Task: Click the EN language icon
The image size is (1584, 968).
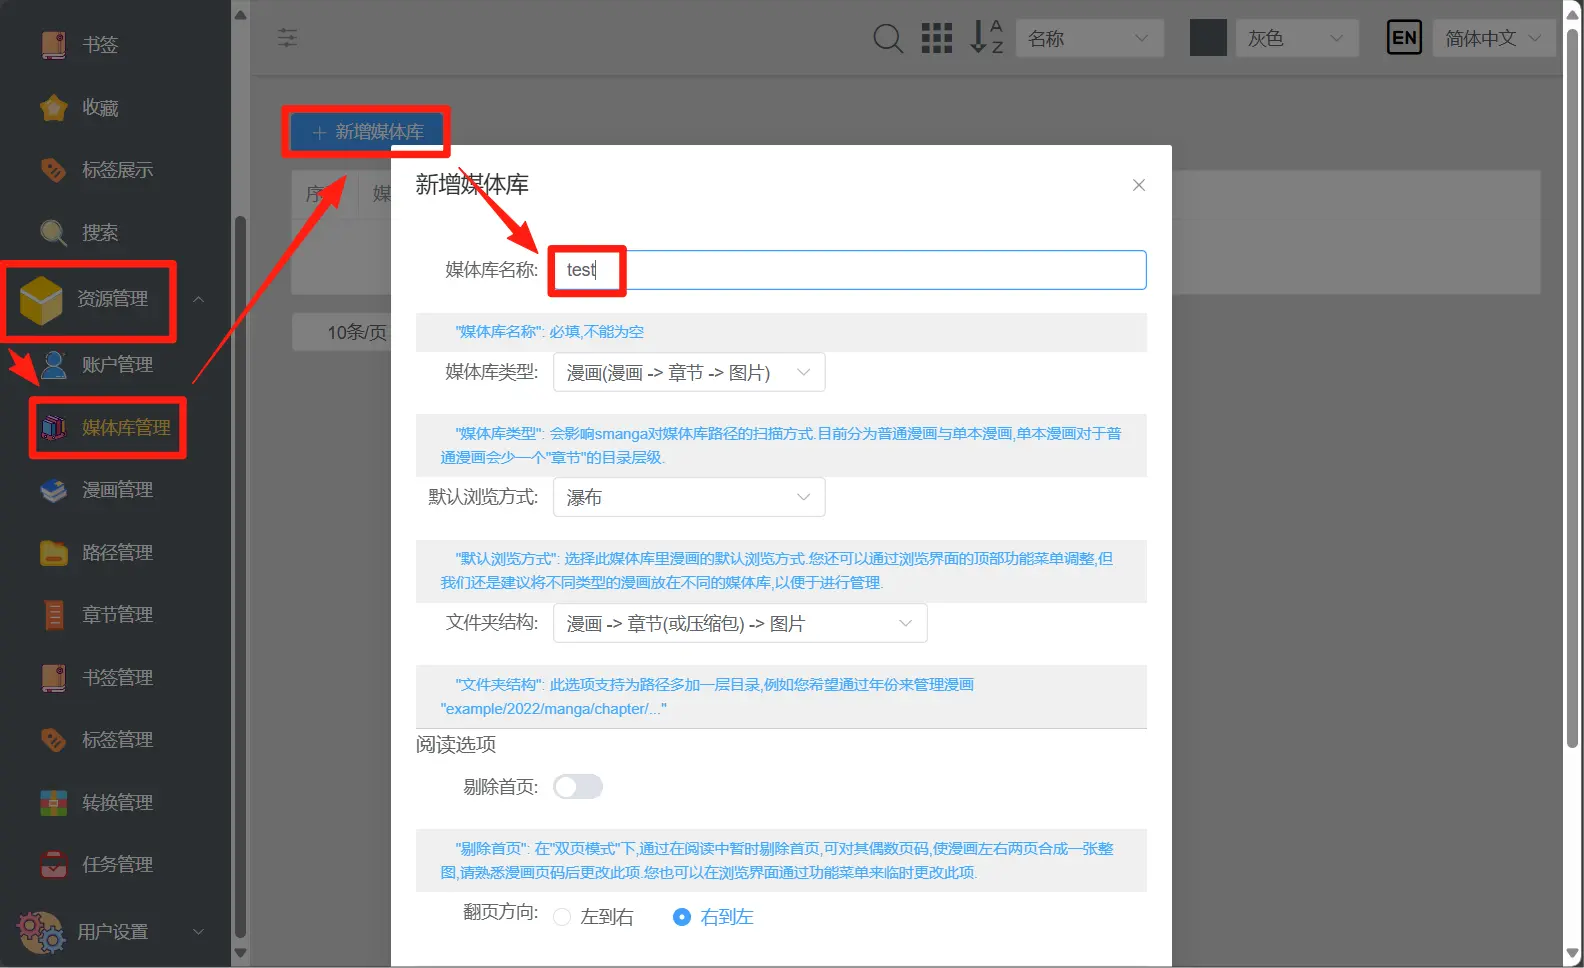Action: tap(1404, 39)
